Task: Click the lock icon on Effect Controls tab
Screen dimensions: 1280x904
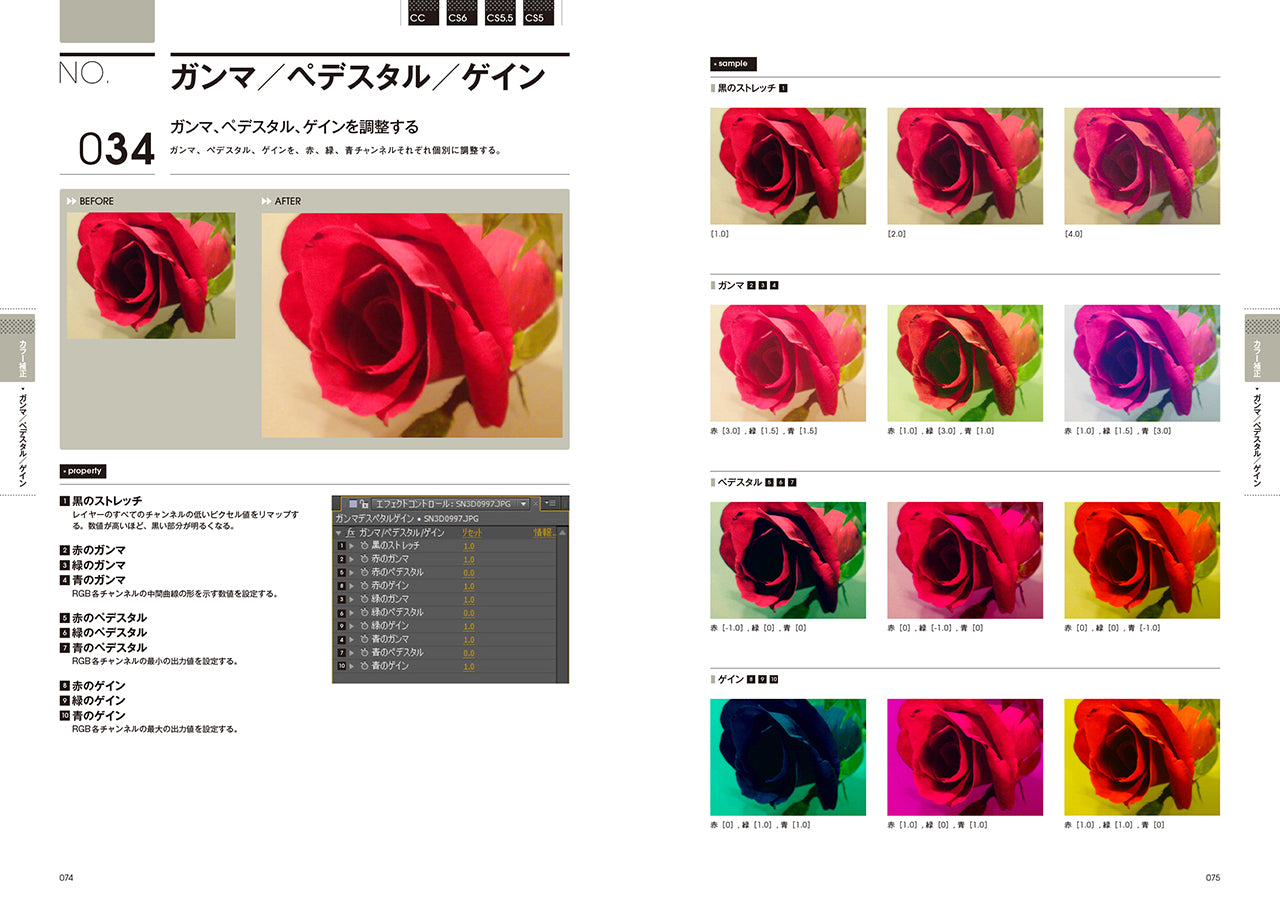Action: tap(364, 503)
